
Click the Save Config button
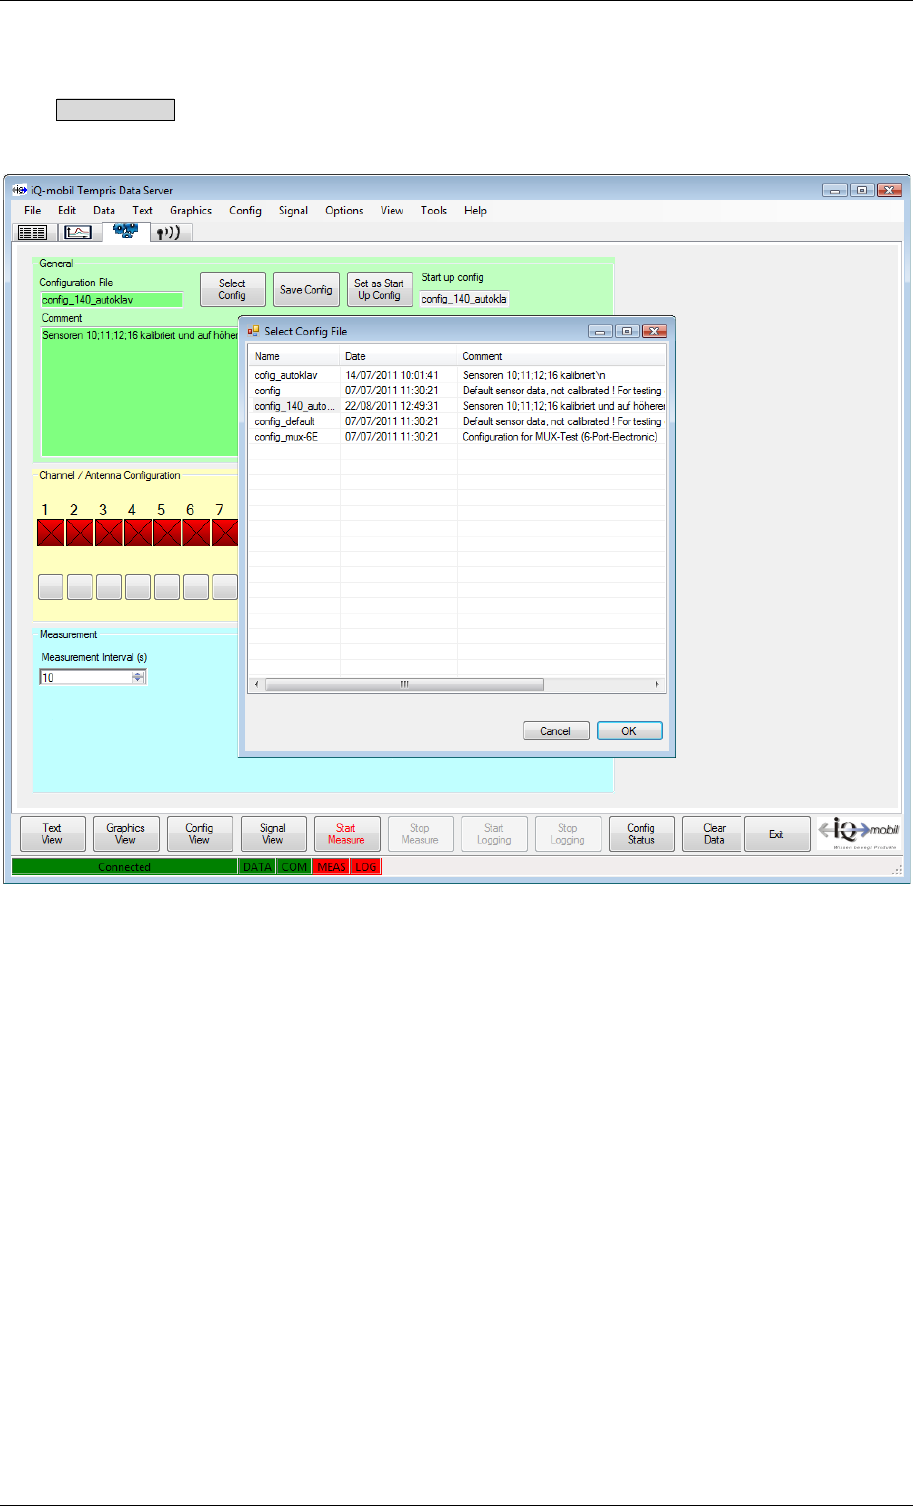[306, 289]
